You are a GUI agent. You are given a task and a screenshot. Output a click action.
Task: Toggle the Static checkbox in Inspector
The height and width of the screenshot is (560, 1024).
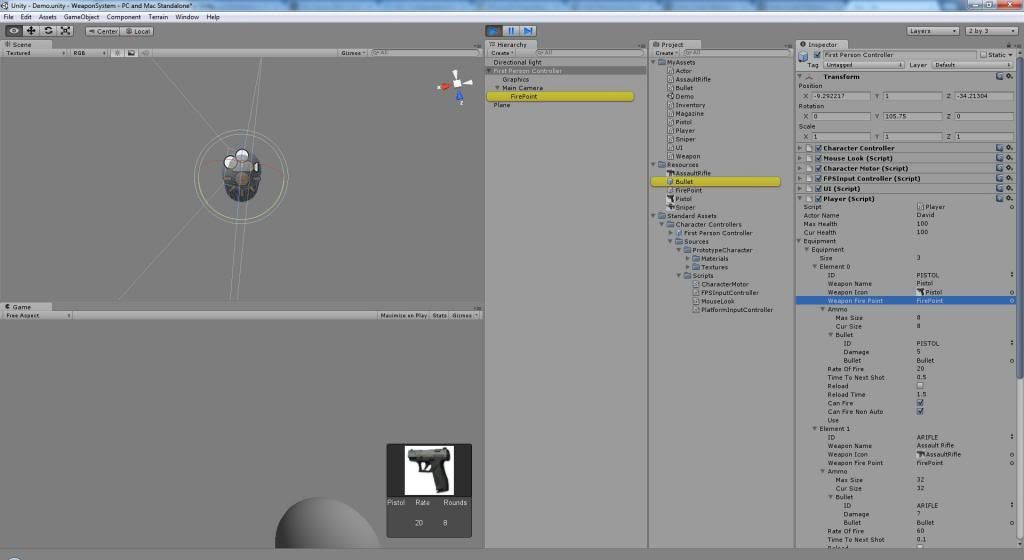pos(983,55)
